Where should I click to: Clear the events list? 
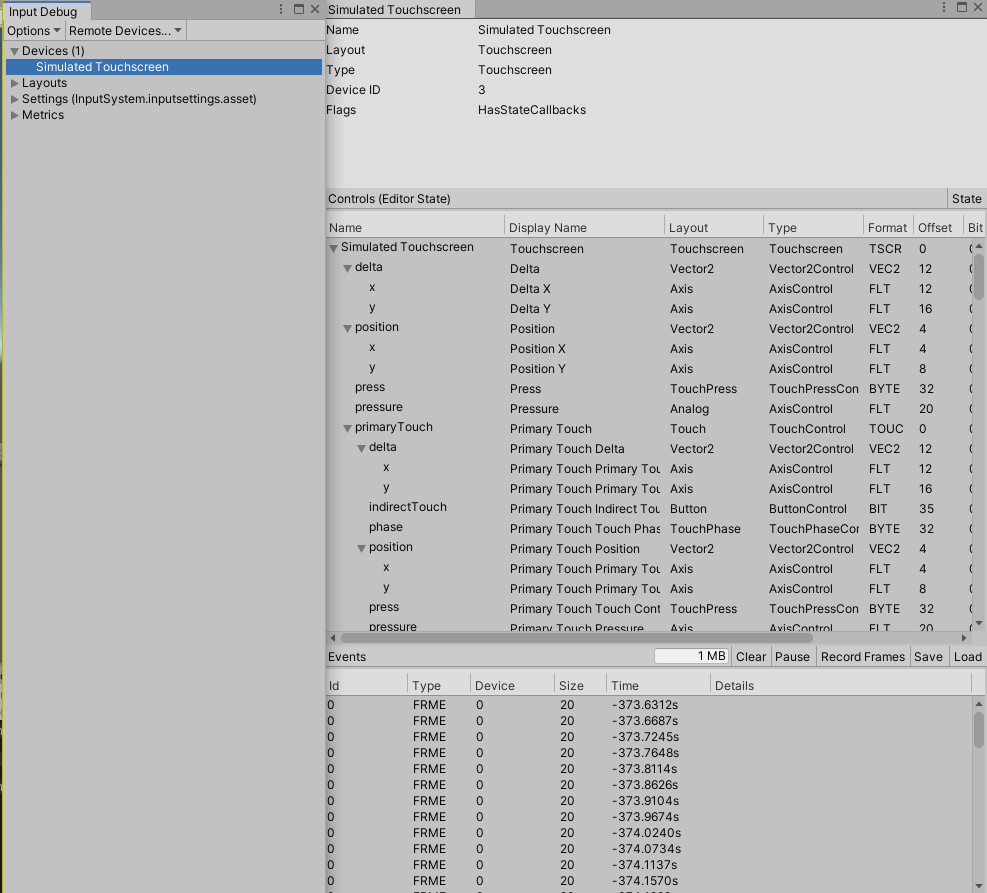751,656
